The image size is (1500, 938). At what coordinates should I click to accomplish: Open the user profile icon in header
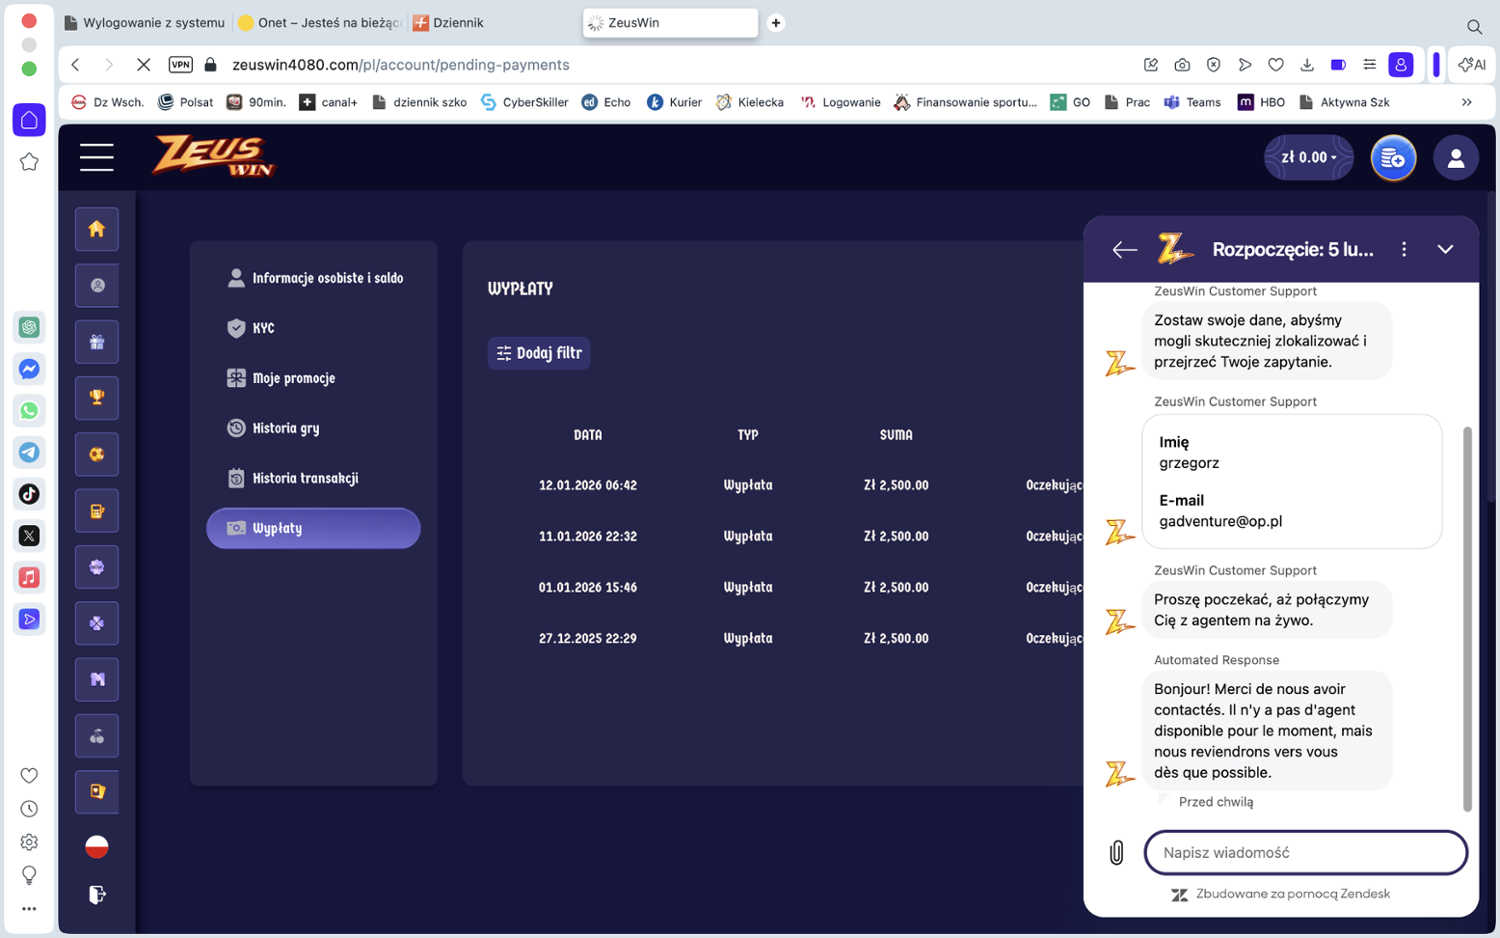pyautogui.click(x=1455, y=158)
